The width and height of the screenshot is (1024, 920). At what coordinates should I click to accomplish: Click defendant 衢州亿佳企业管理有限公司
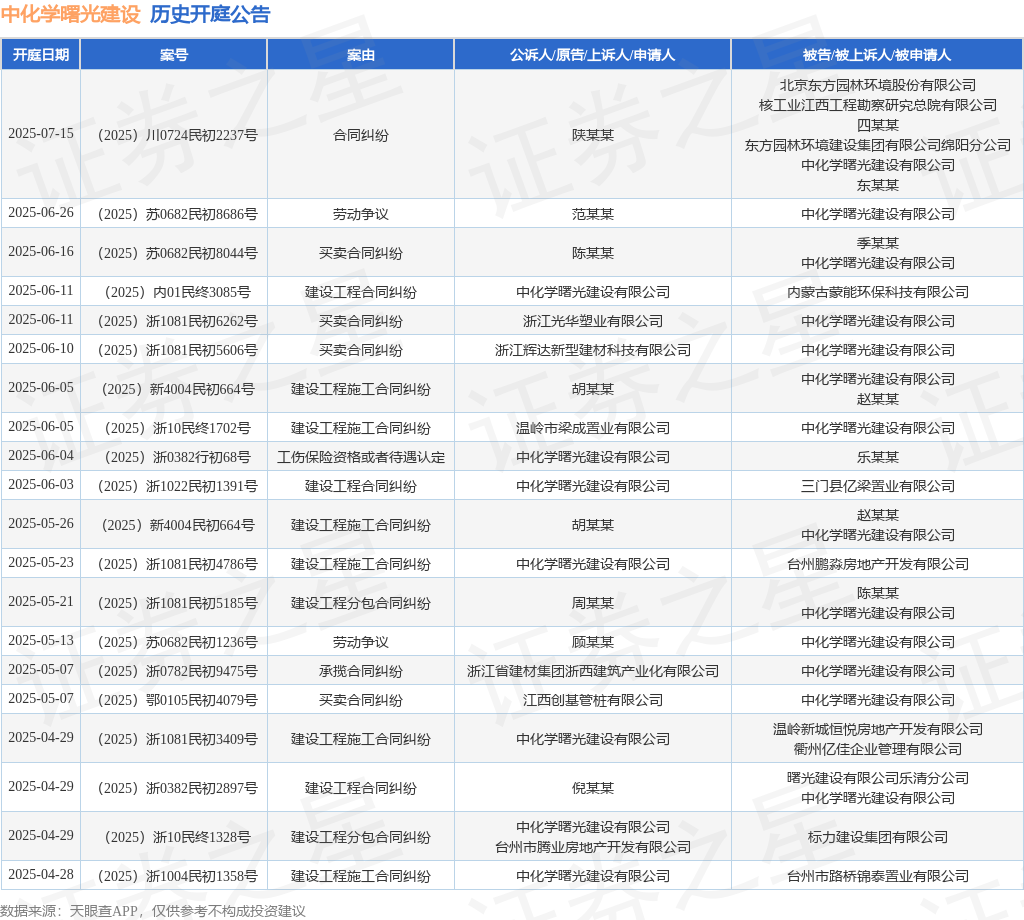pyautogui.click(x=878, y=749)
